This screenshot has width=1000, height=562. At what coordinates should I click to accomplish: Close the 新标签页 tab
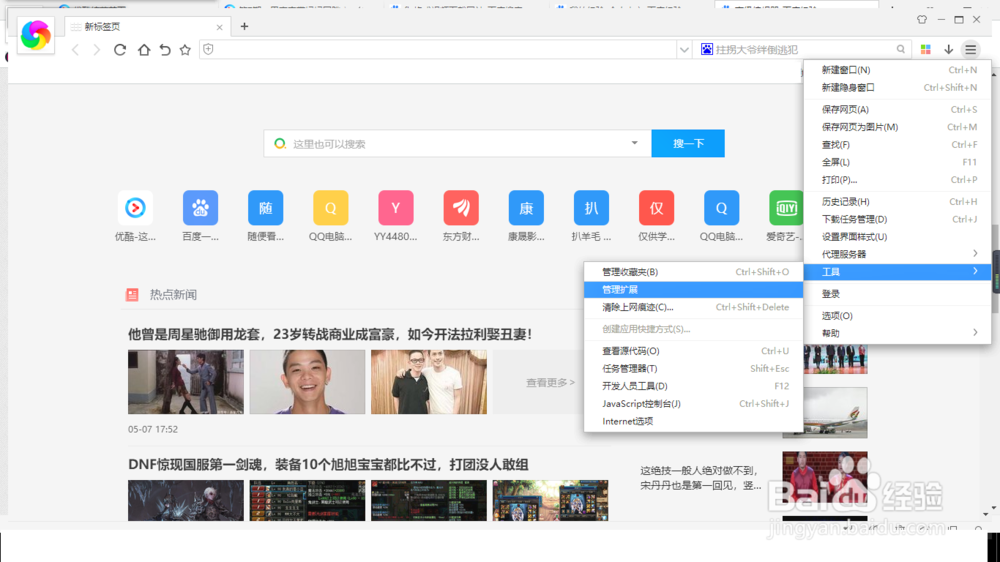(219, 27)
